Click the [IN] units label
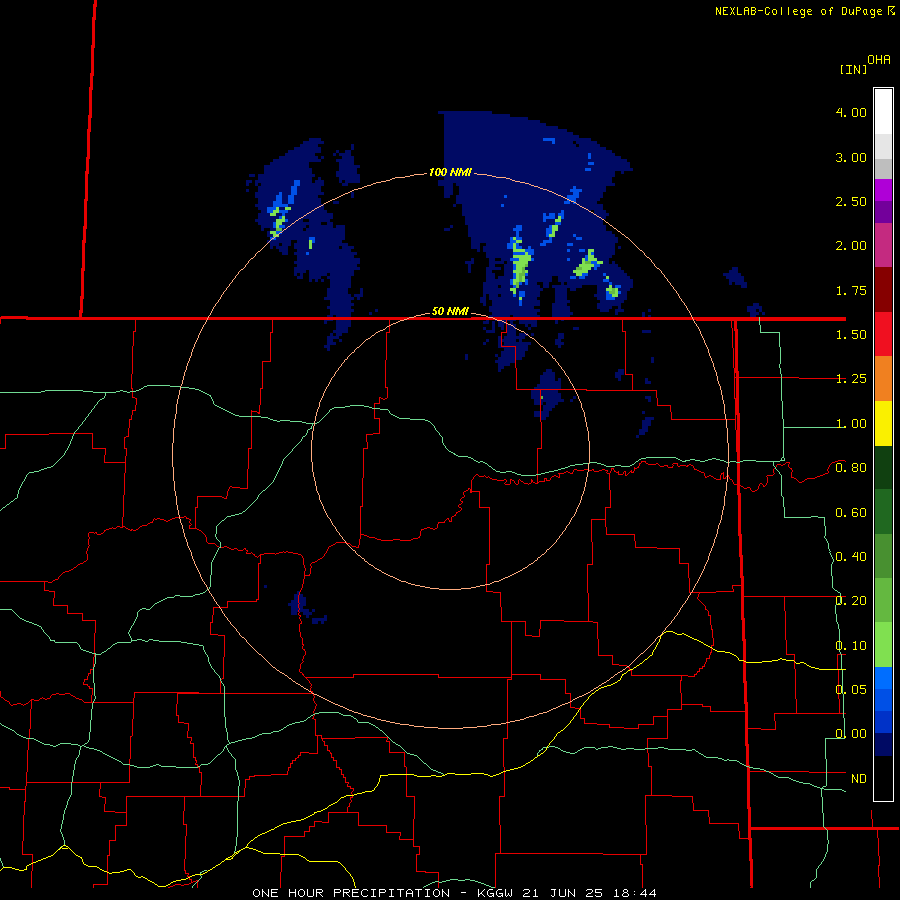The image size is (900, 900). click(x=854, y=69)
